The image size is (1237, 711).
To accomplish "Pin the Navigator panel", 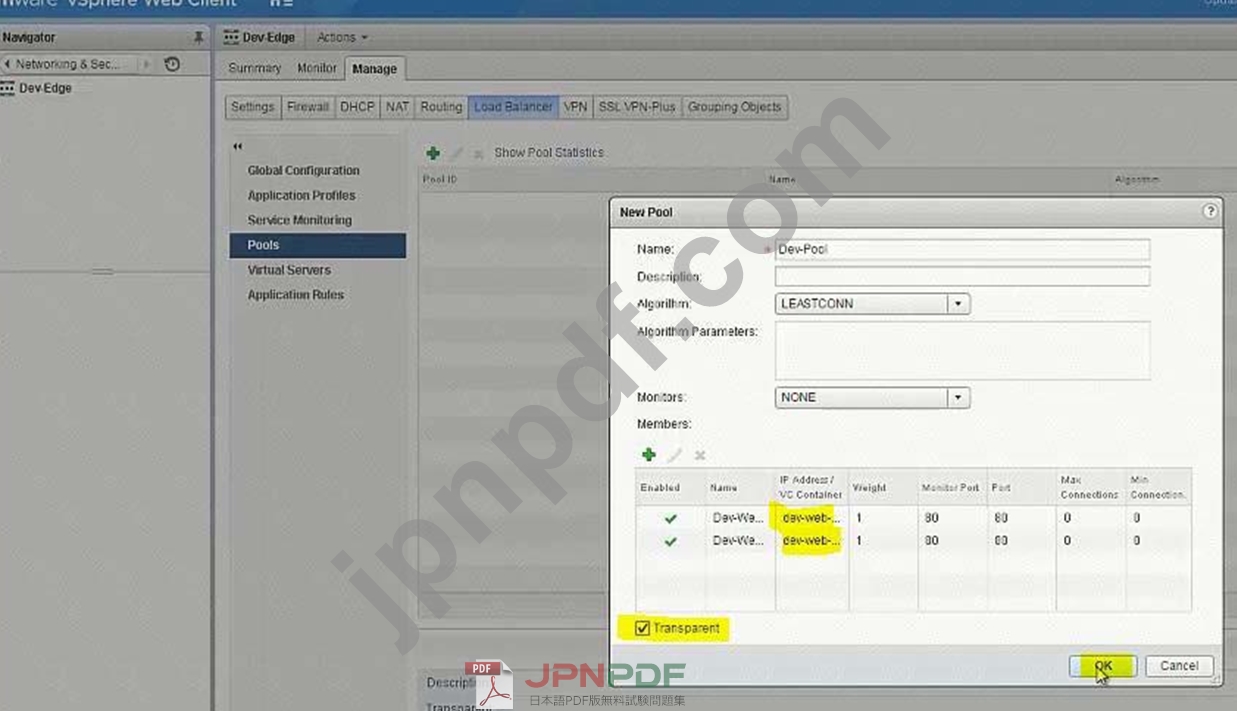I will pos(198,38).
